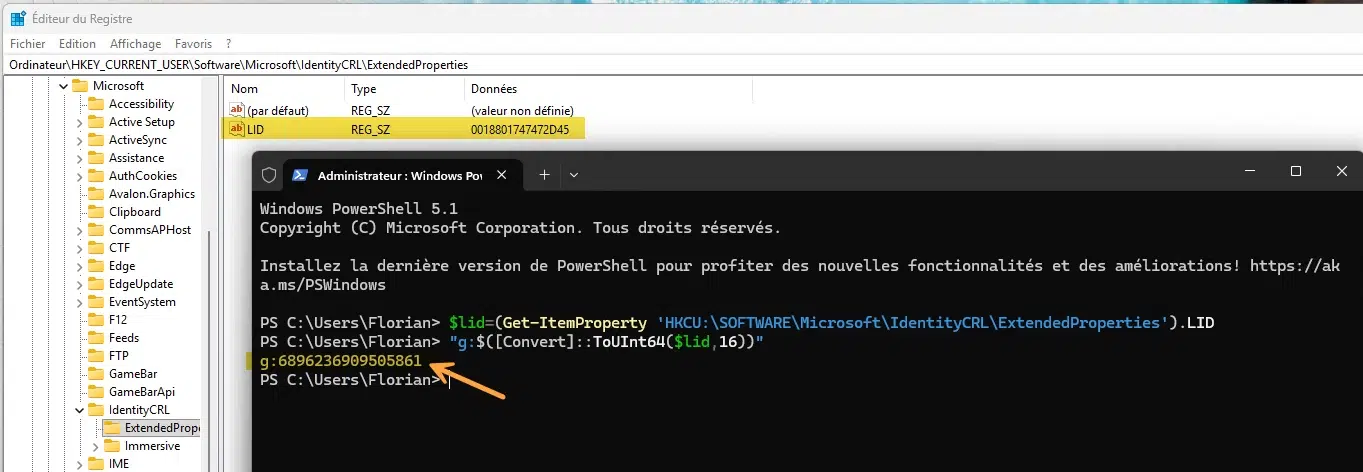Select the FTP key label
The height and width of the screenshot is (472, 1363).
pyautogui.click(x=119, y=356)
